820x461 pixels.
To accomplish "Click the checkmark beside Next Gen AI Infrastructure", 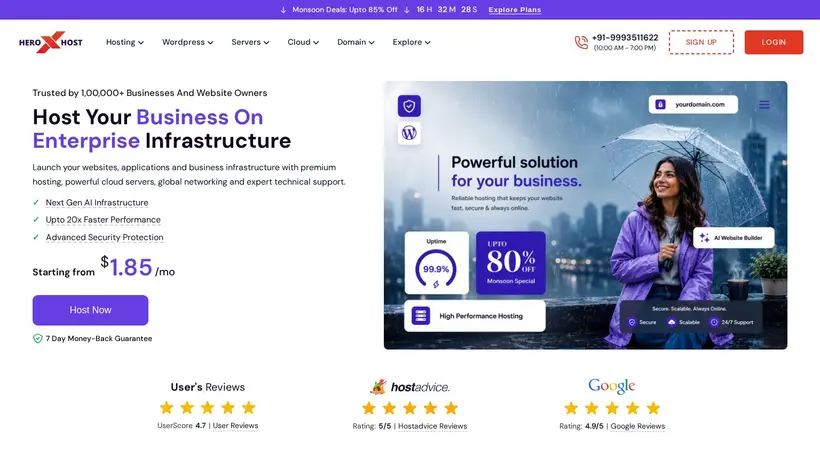I will coord(36,202).
